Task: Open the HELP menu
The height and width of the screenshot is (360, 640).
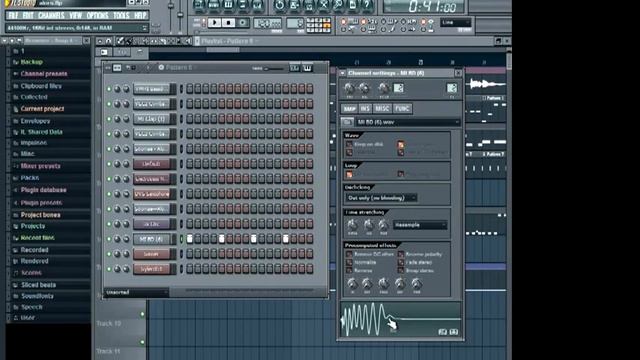Action: pyautogui.click(x=140, y=16)
